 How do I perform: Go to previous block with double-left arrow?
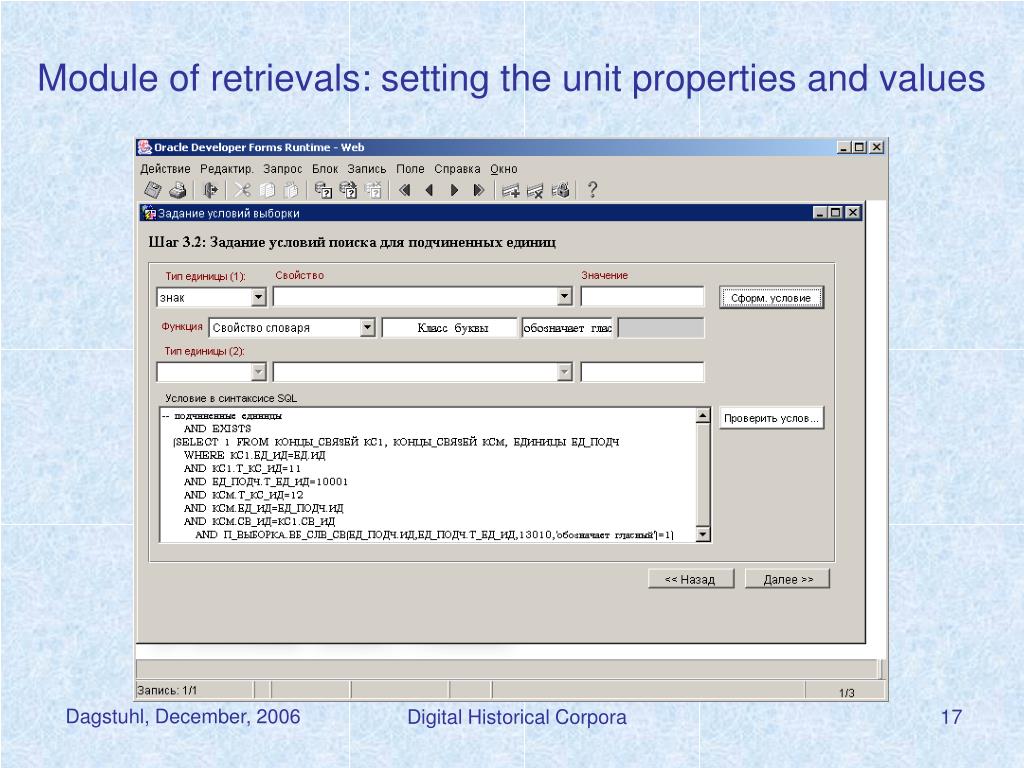(405, 190)
